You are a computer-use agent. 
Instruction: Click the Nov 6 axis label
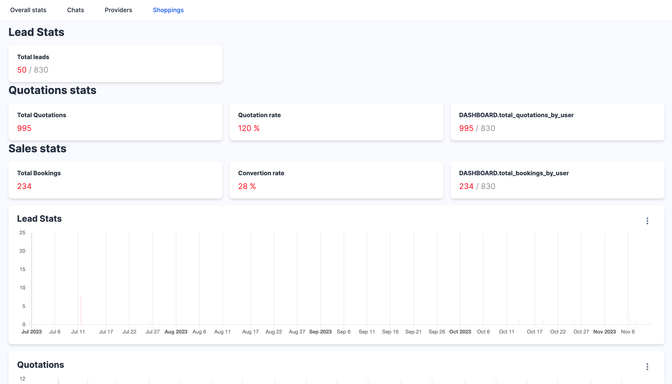point(628,332)
